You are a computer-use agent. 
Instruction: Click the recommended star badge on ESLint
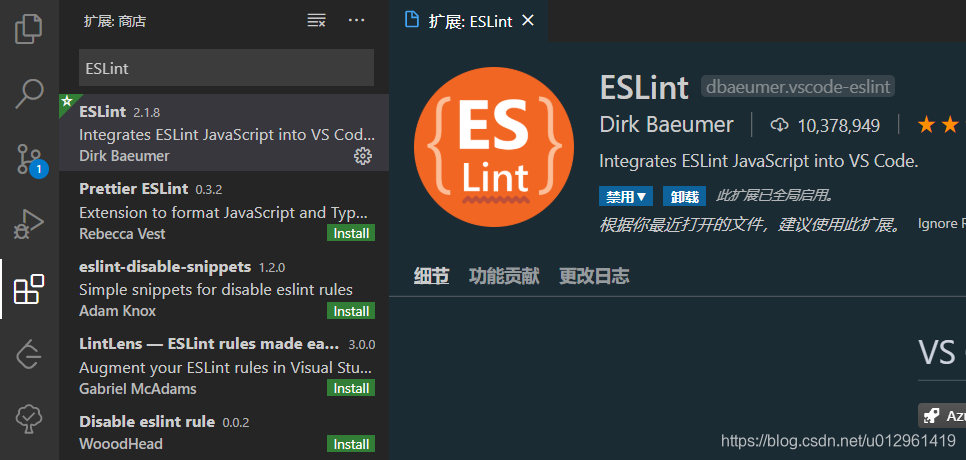(68, 102)
